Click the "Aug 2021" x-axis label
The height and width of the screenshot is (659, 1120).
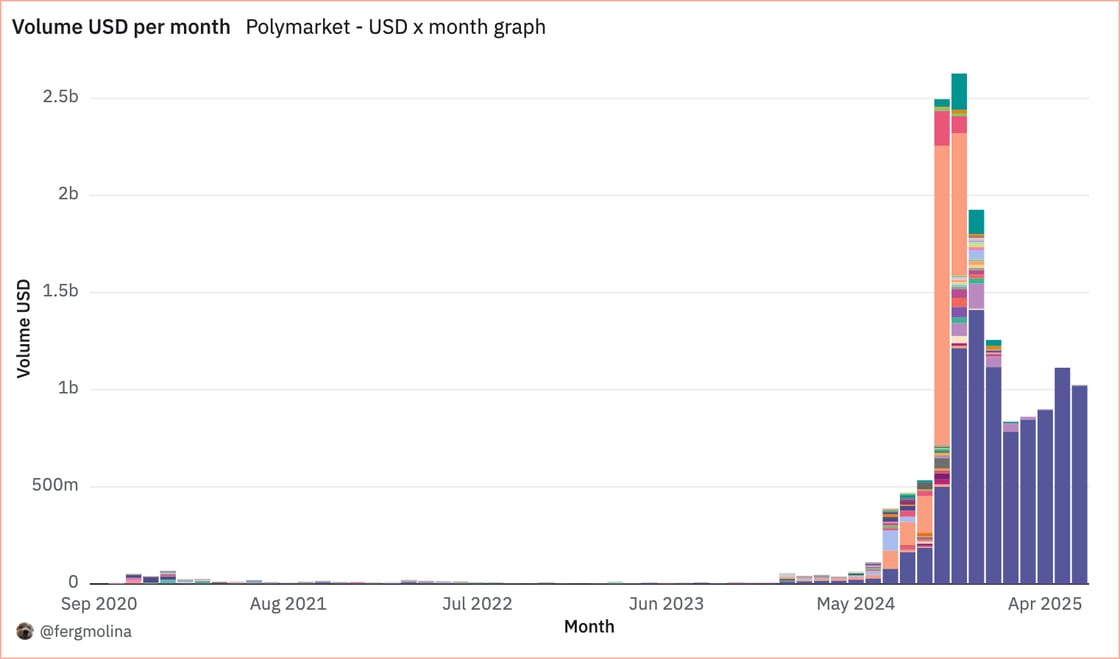(x=288, y=604)
